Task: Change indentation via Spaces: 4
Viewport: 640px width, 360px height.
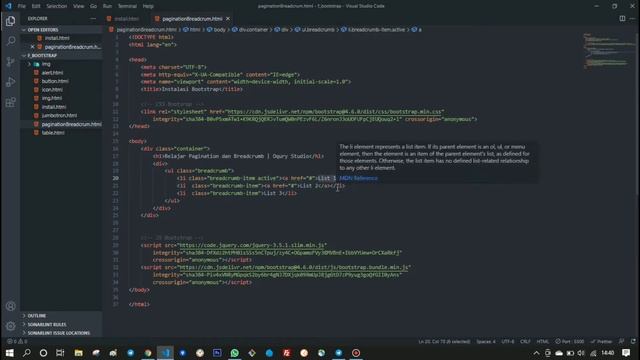Action: [486, 341]
